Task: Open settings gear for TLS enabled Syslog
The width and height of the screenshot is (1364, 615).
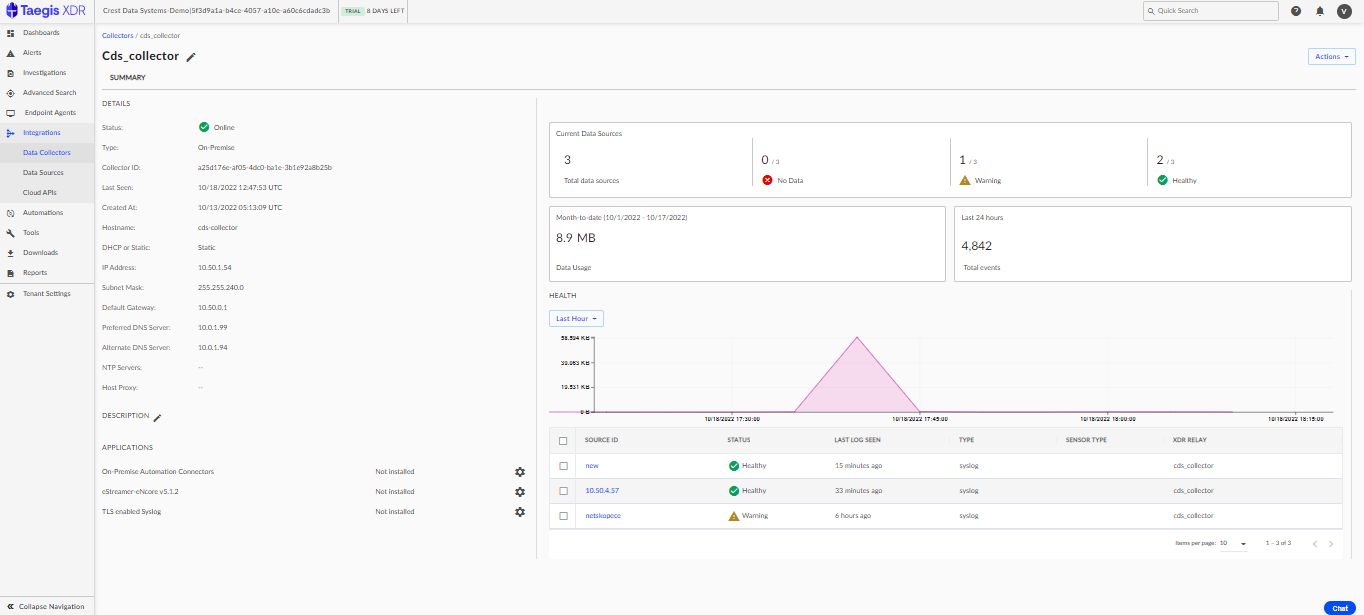Action: tap(520, 511)
